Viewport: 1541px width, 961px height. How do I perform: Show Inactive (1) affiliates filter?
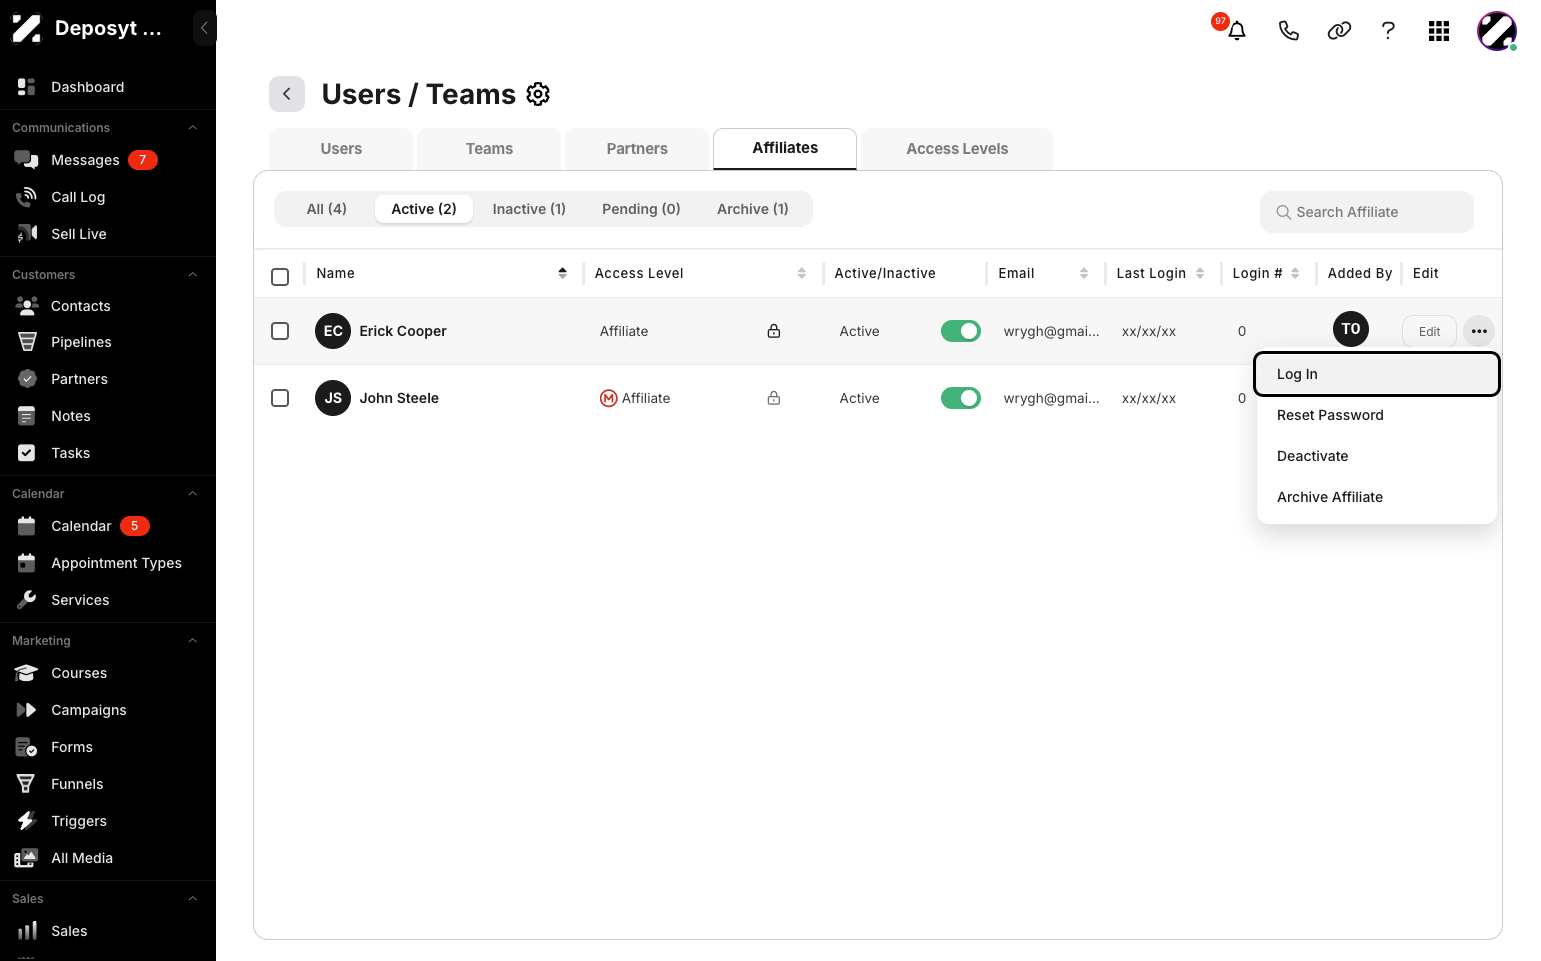pyautogui.click(x=529, y=209)
